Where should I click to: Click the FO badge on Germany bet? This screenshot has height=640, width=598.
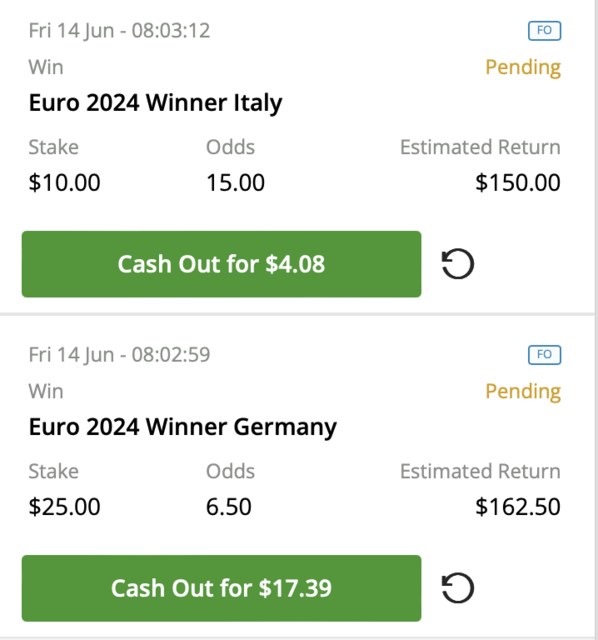coord(545,355)
